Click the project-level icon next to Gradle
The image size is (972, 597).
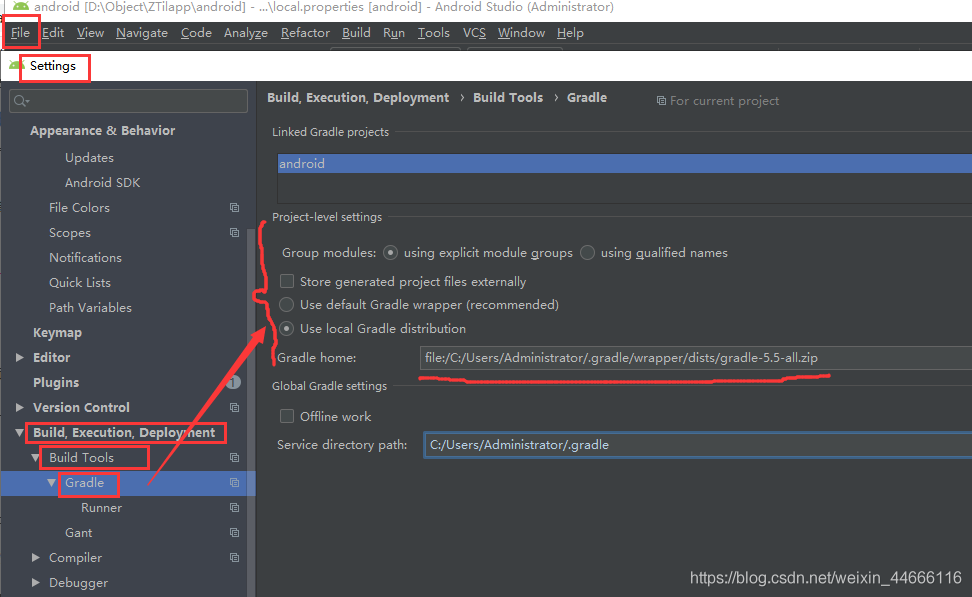click(x=234, y=482)
